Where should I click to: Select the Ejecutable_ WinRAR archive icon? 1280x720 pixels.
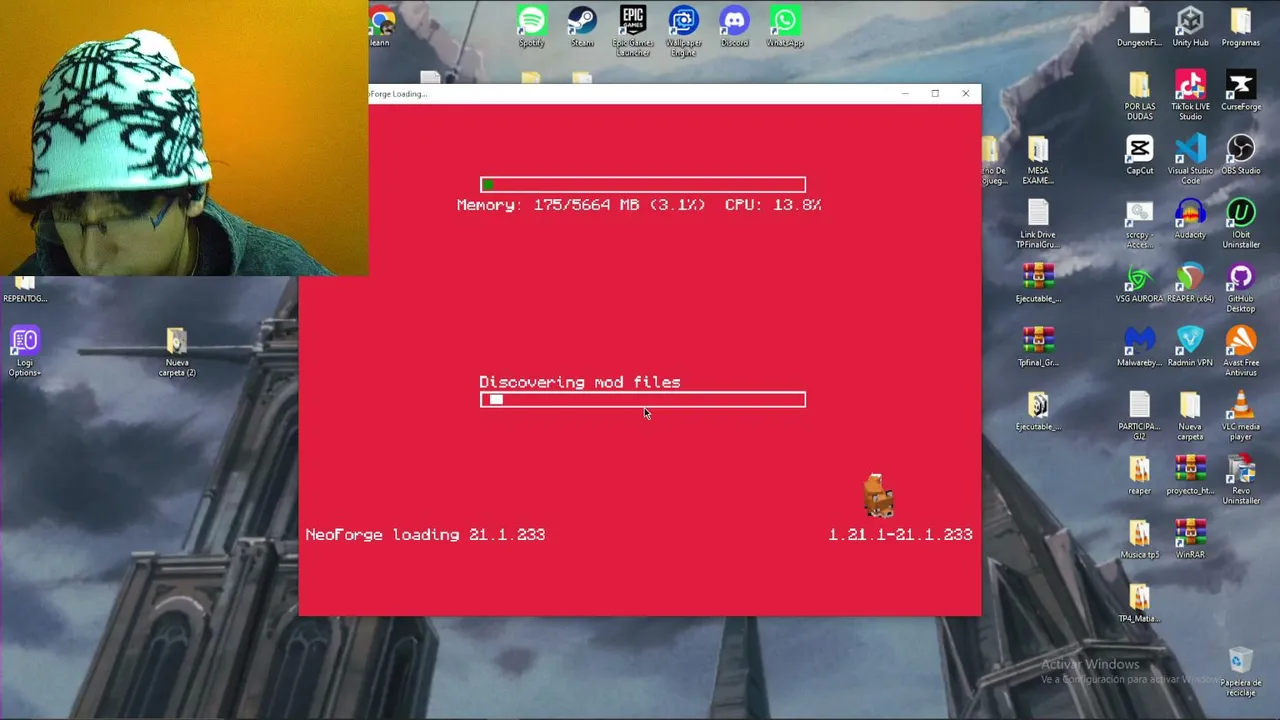[1038, 277]
